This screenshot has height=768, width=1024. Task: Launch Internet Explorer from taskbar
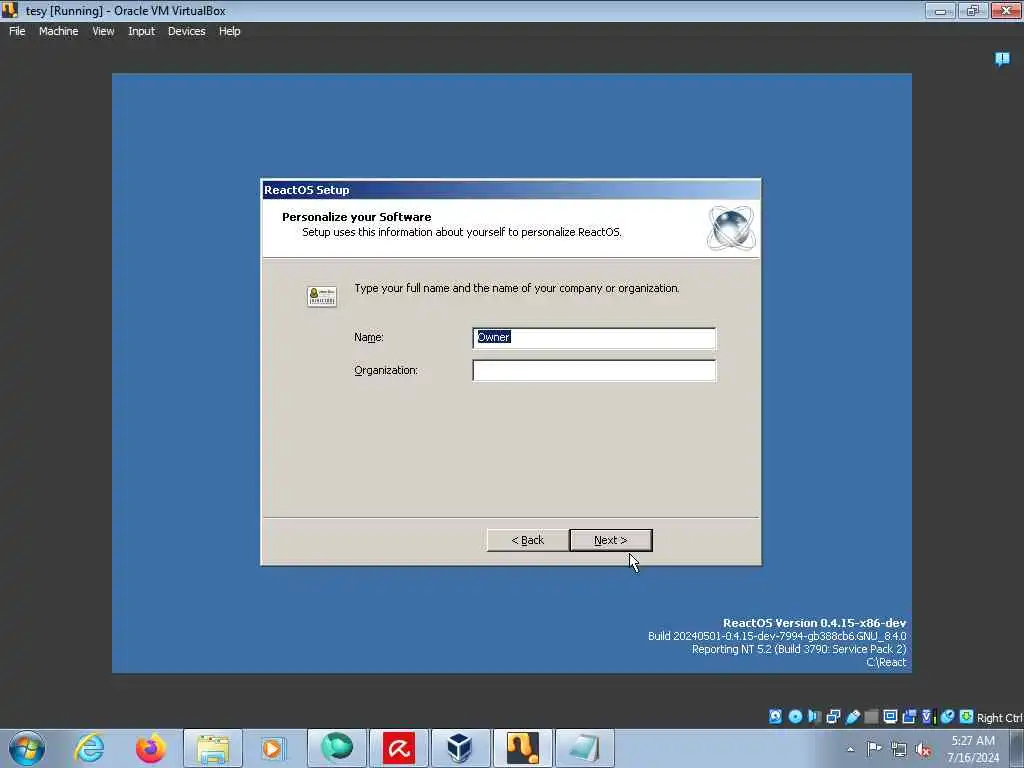coord(89,748)
